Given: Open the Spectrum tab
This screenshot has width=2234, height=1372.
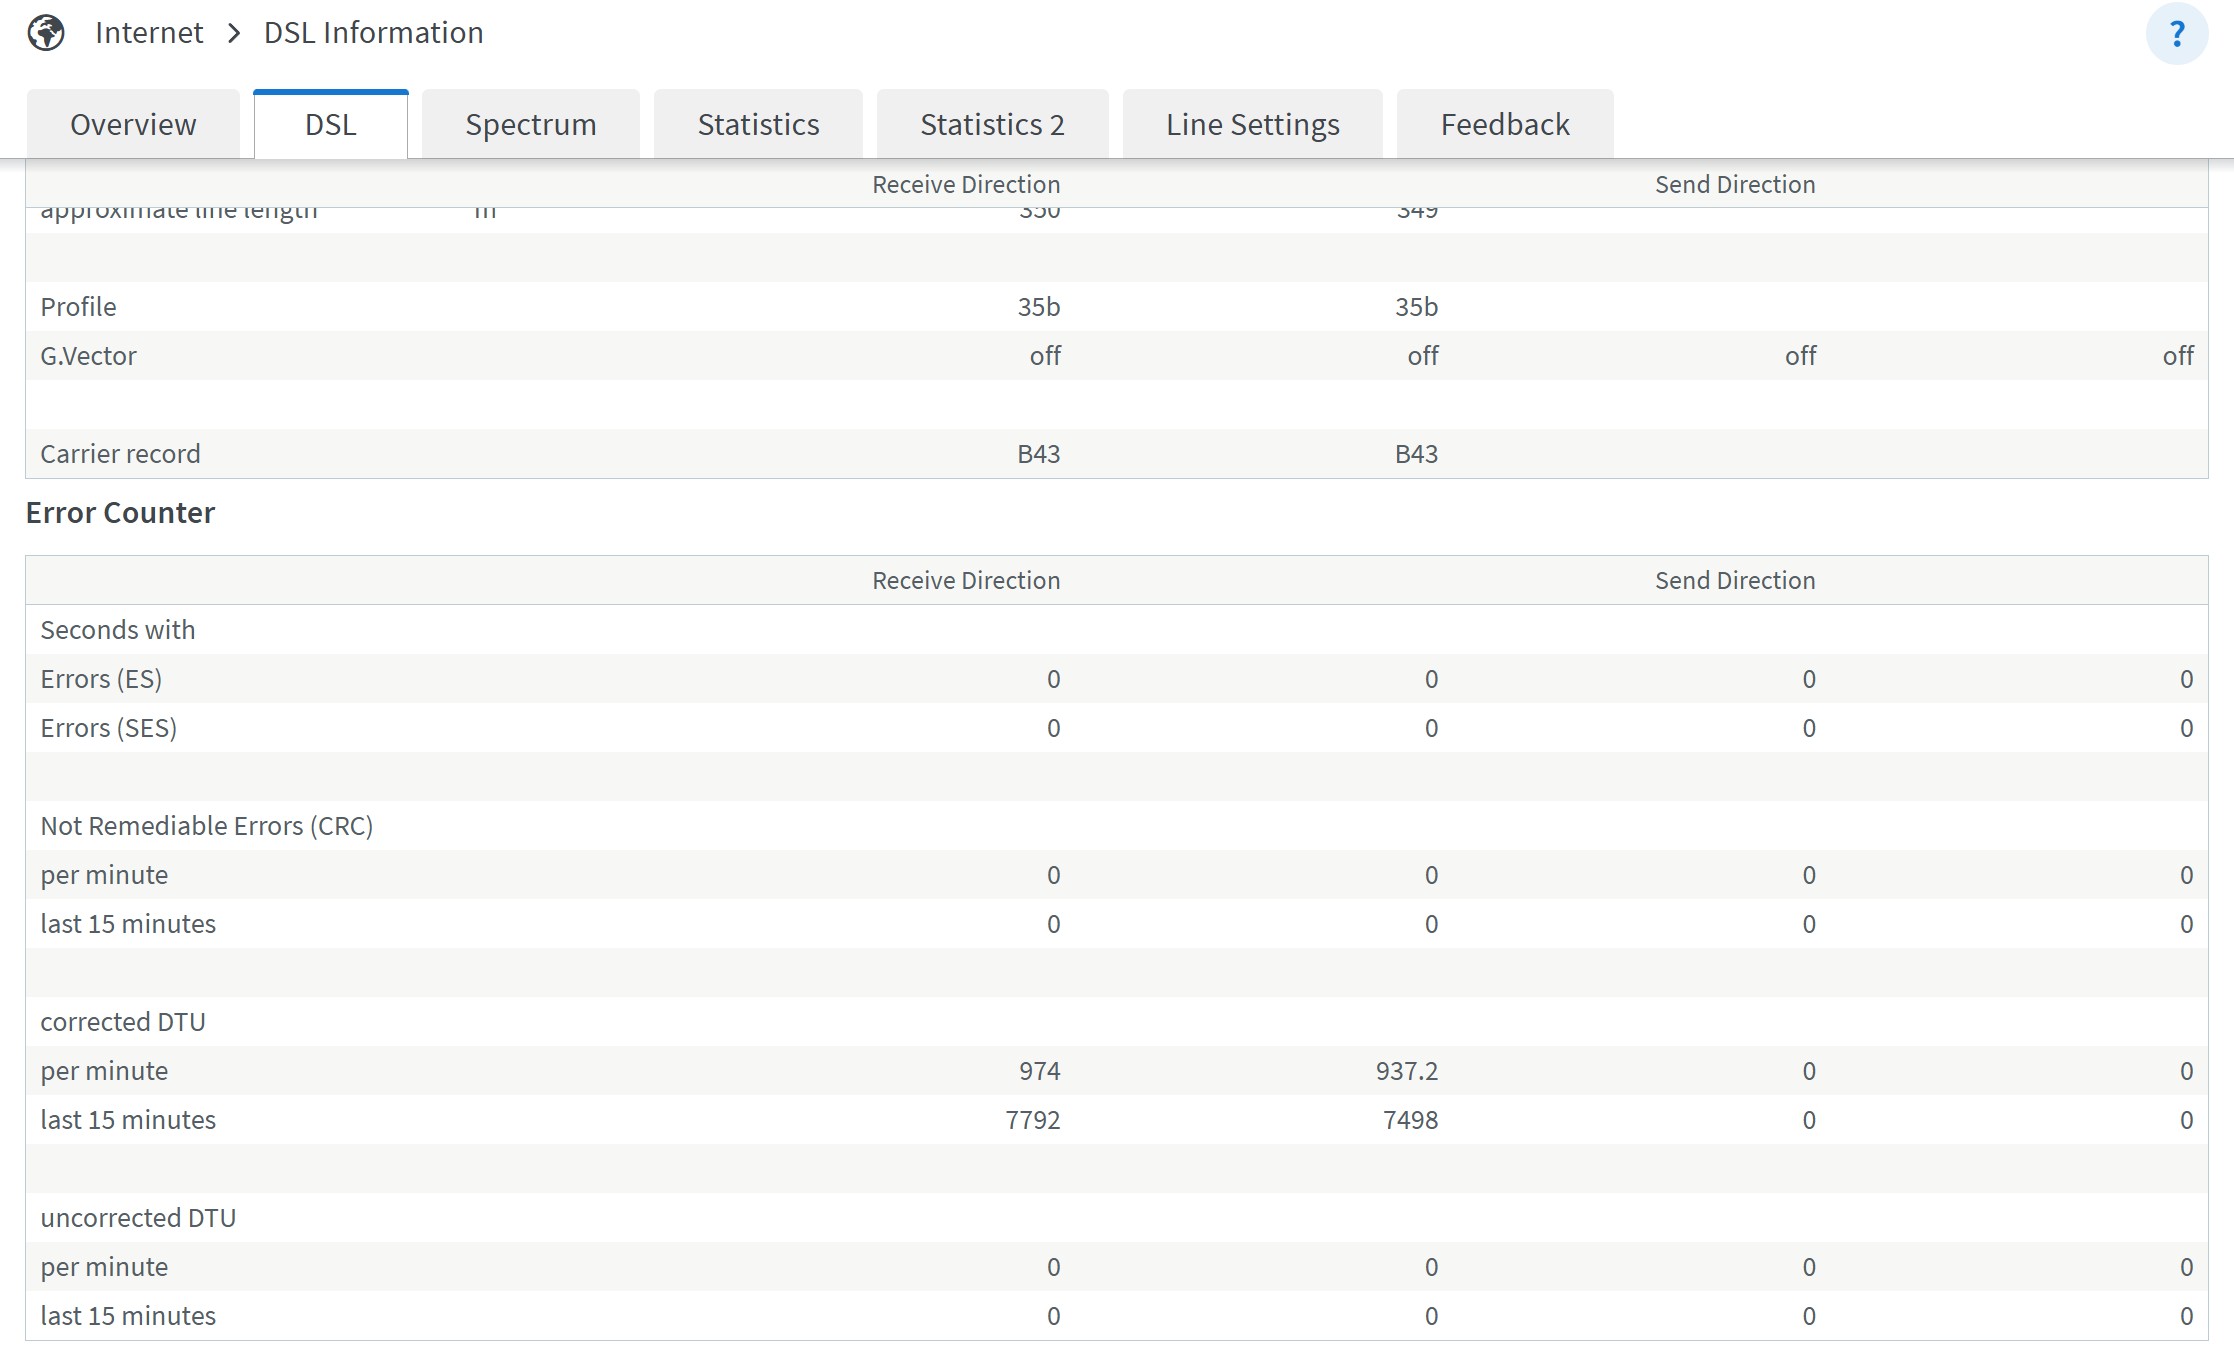Looking at the screenshot, I should point(530,124).
